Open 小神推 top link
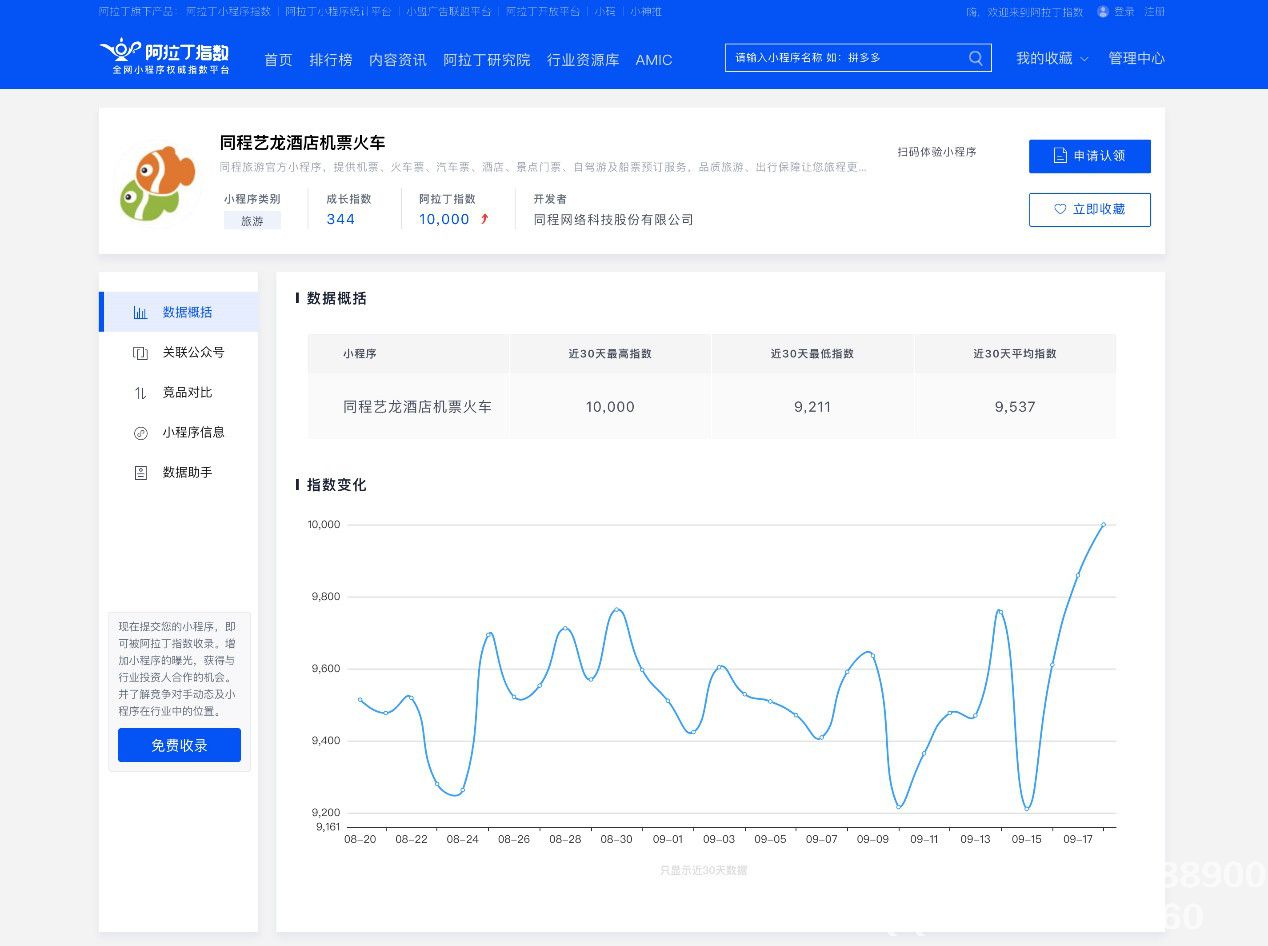Screen dimensions: 1268x946 pos(646,12)
